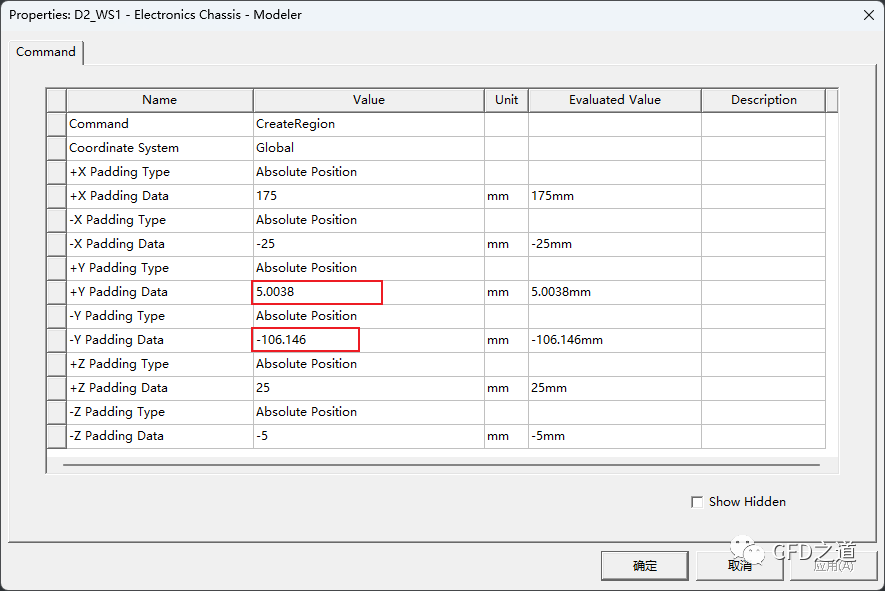The height and width of the screenshot is (591, 885).
Task: Open the +Z Padding Type dropdown
Action: coord(368,364)
